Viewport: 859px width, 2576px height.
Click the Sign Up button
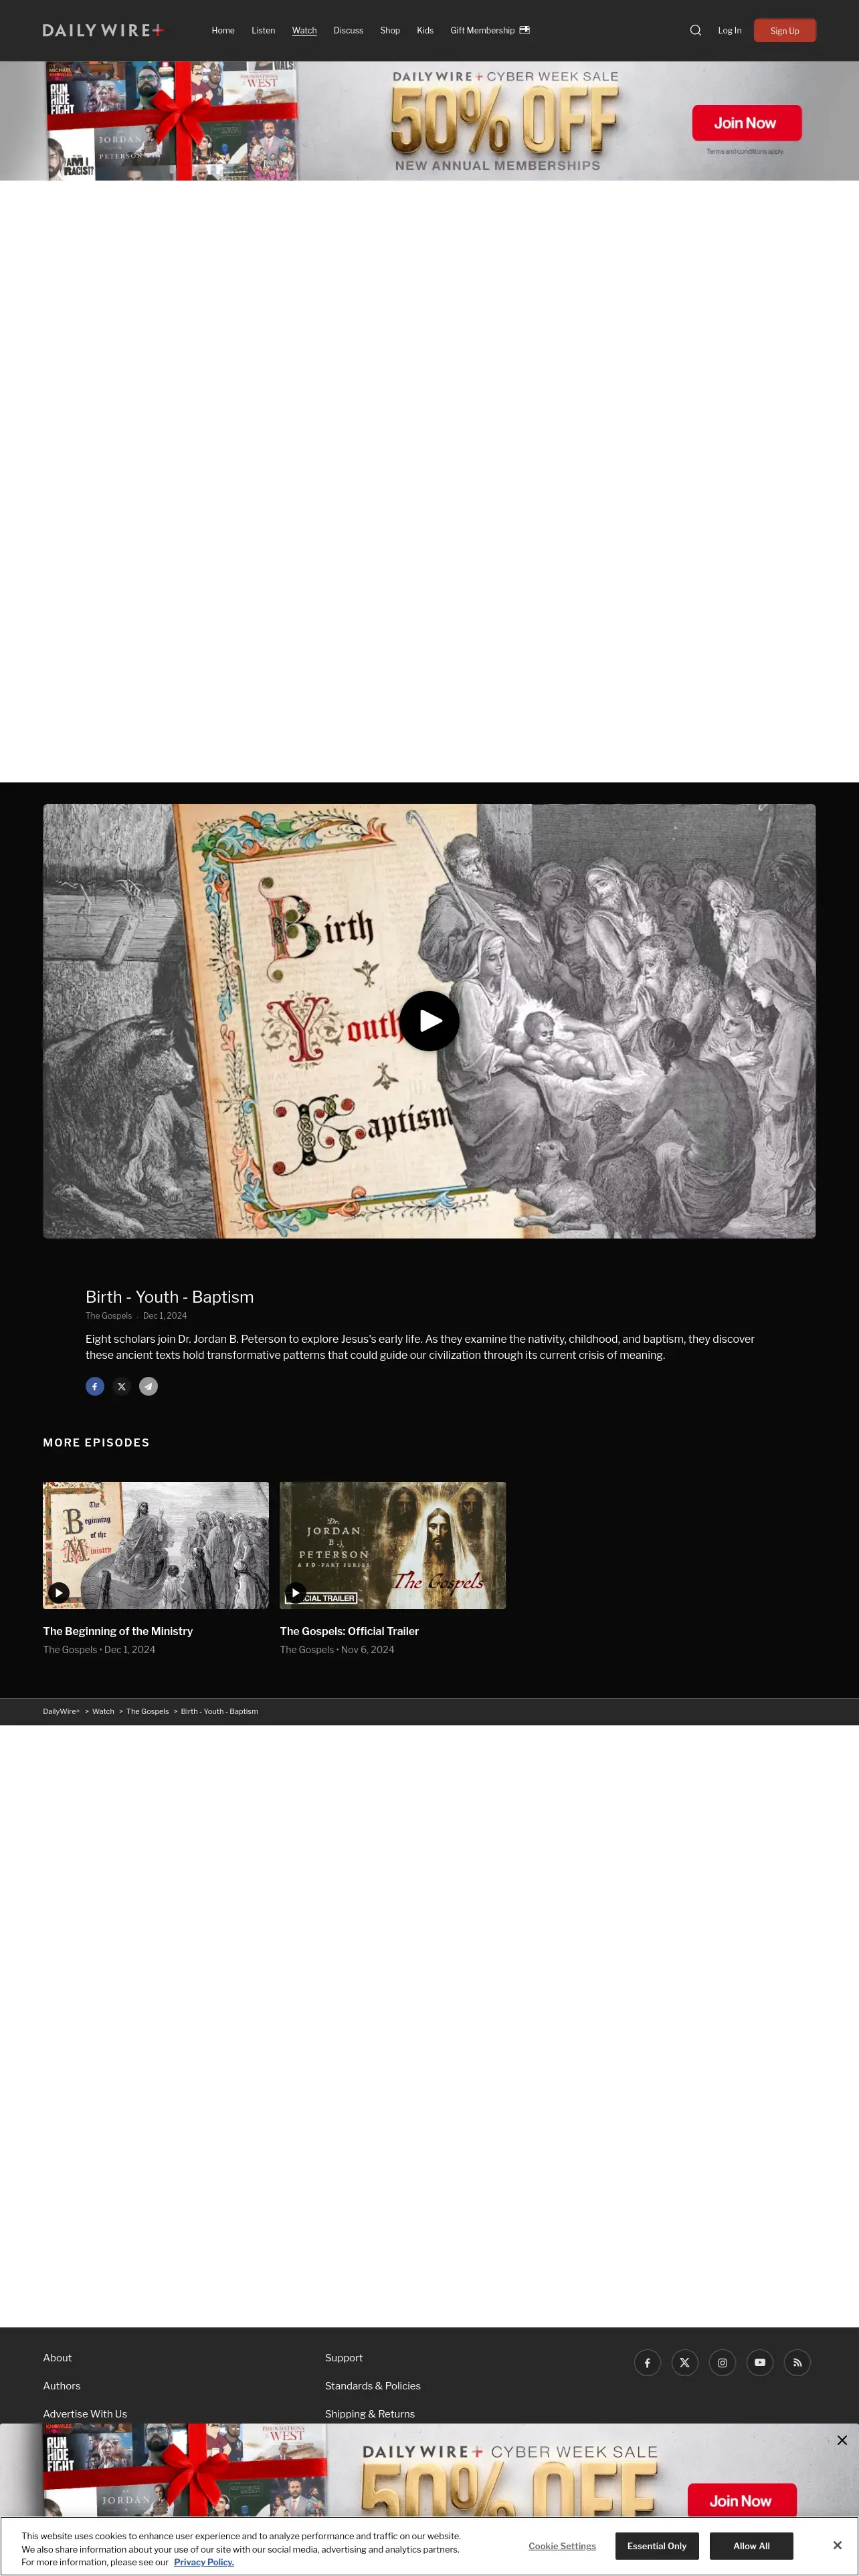coord(785,30)
